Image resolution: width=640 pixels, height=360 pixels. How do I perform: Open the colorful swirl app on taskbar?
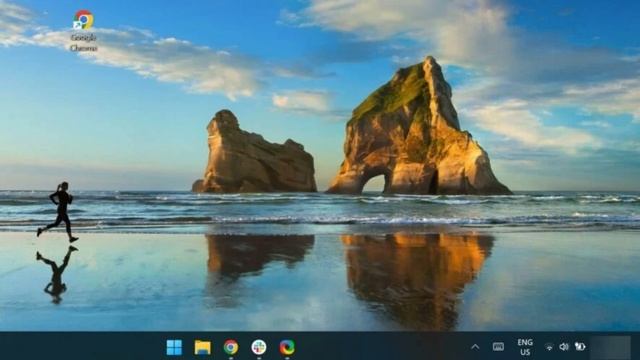[287, 347]
